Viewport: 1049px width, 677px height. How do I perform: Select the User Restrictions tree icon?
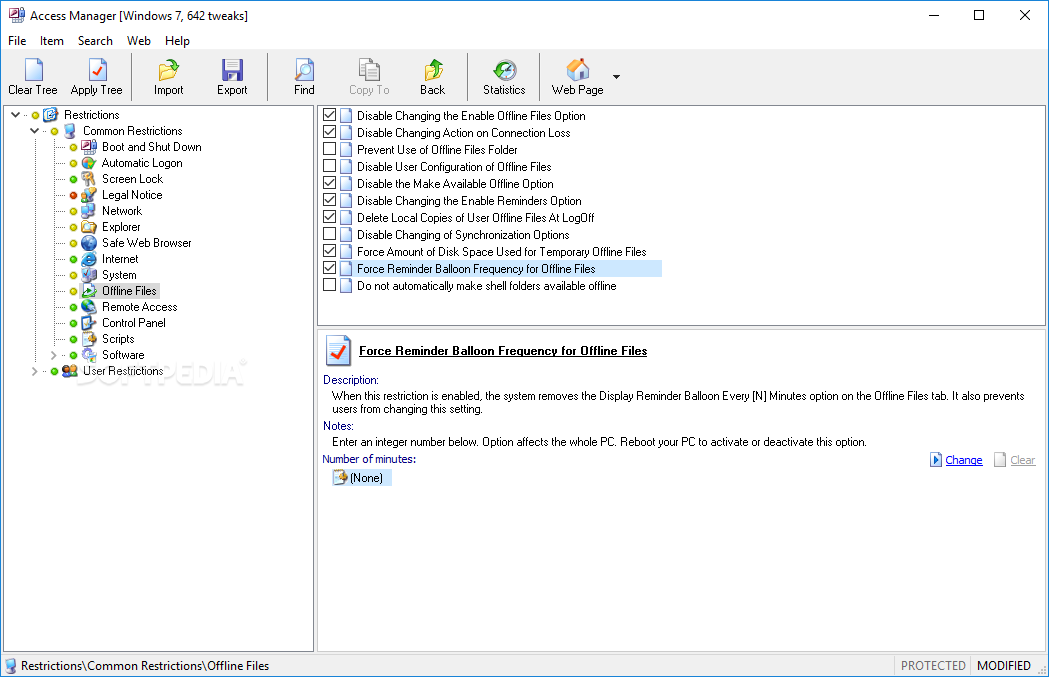point(70,371)
